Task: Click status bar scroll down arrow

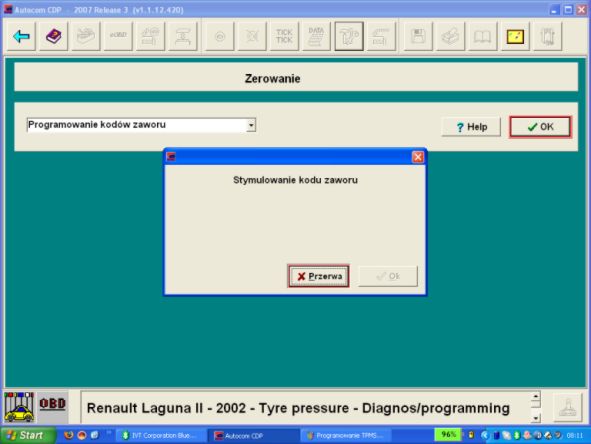Action: coord(536,418)
